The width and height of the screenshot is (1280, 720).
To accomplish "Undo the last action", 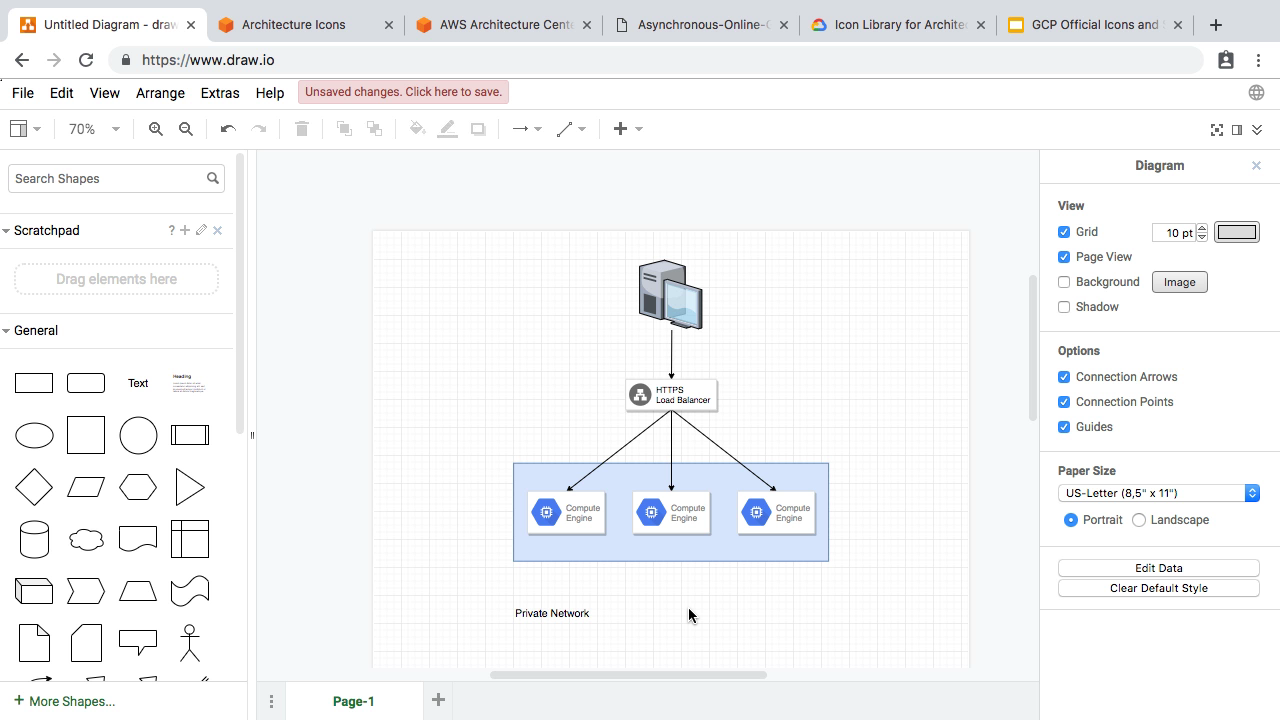I will tap(228, 129).
